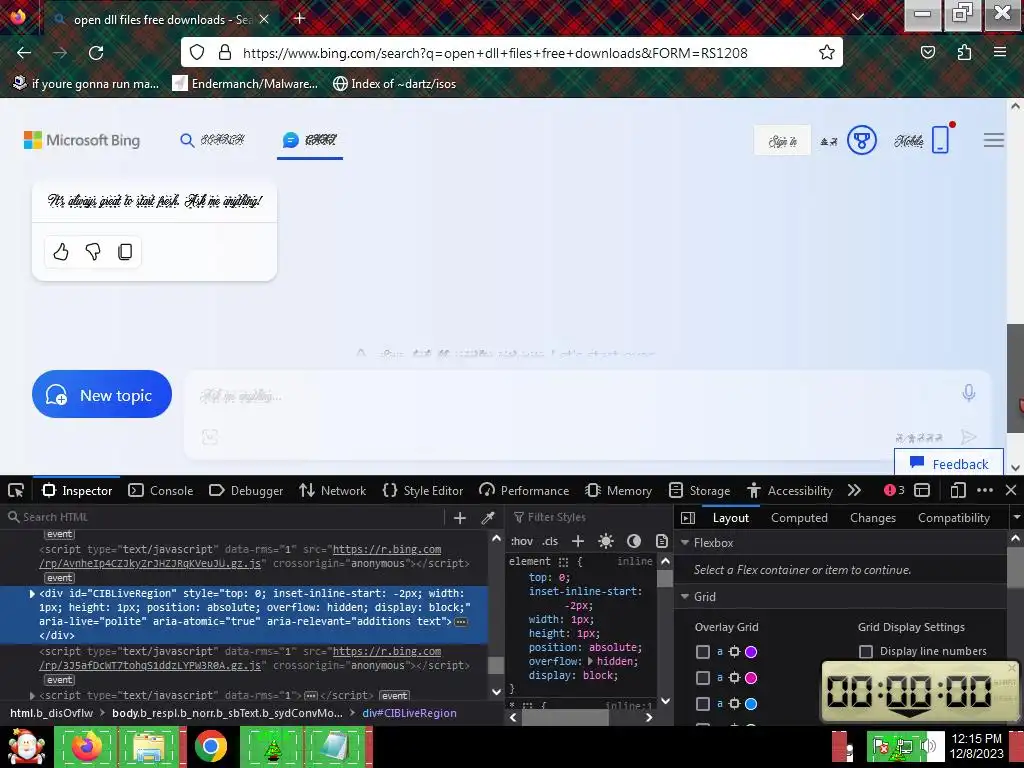Viewport: 1024px width, 768px height.
Task: Add a new style rule with plus
Action: click(578, 541)
